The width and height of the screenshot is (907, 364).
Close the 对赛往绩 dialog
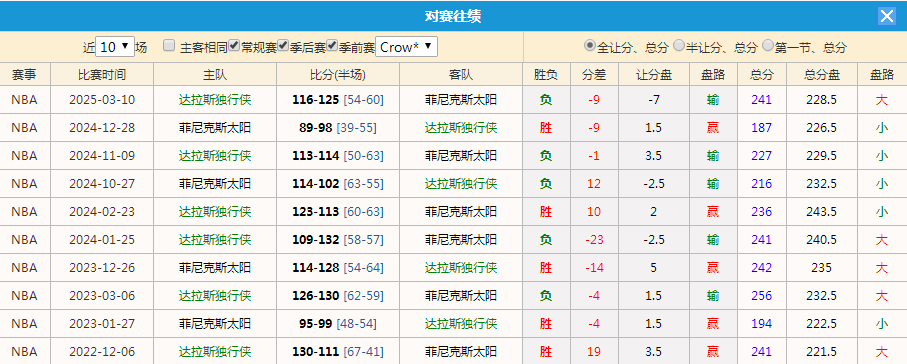click(887, 16)
